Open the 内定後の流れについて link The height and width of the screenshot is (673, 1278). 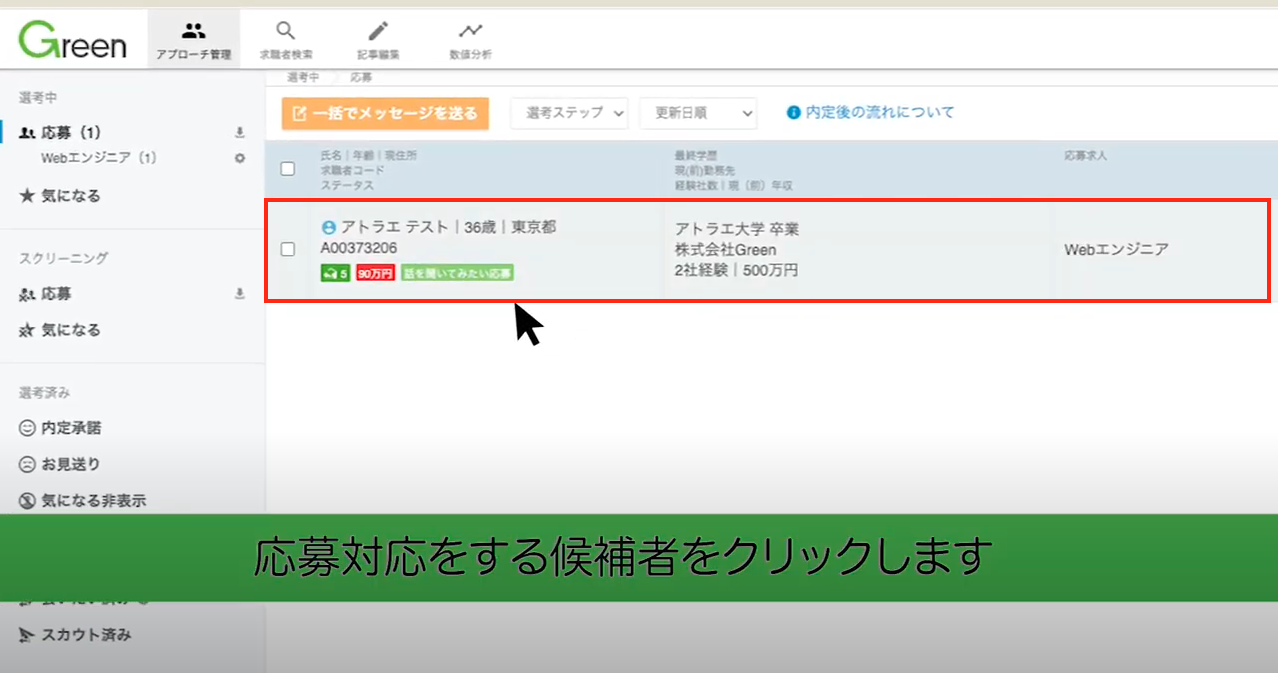click(880, 112)
